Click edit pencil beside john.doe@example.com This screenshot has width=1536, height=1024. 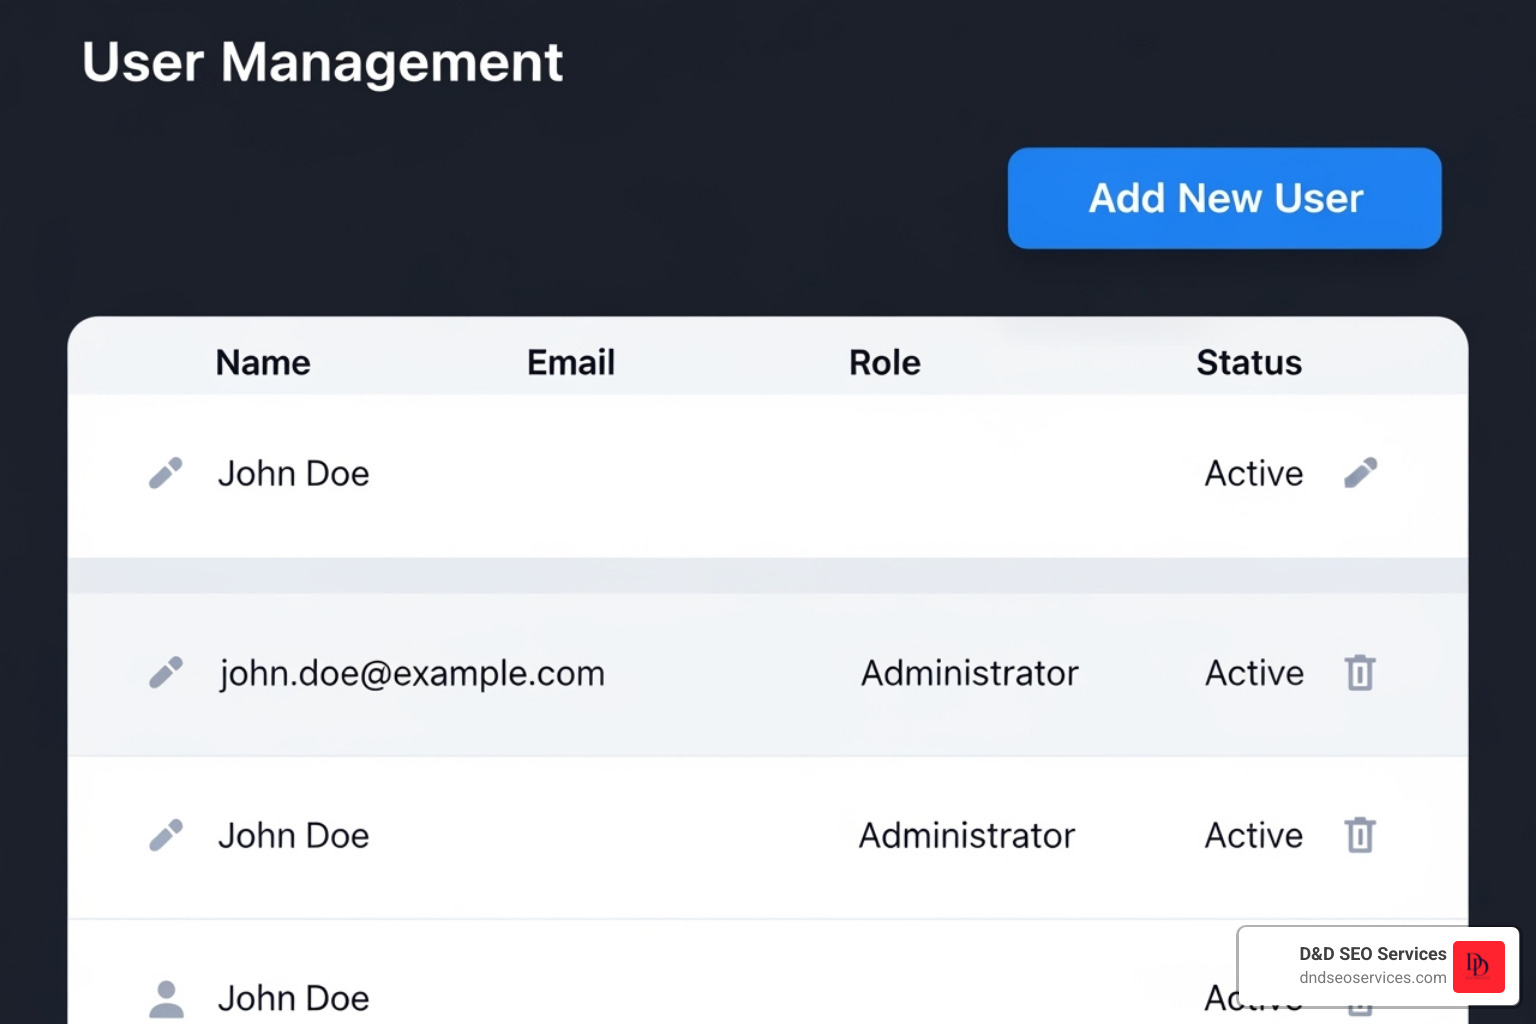(x=166, y=673)
